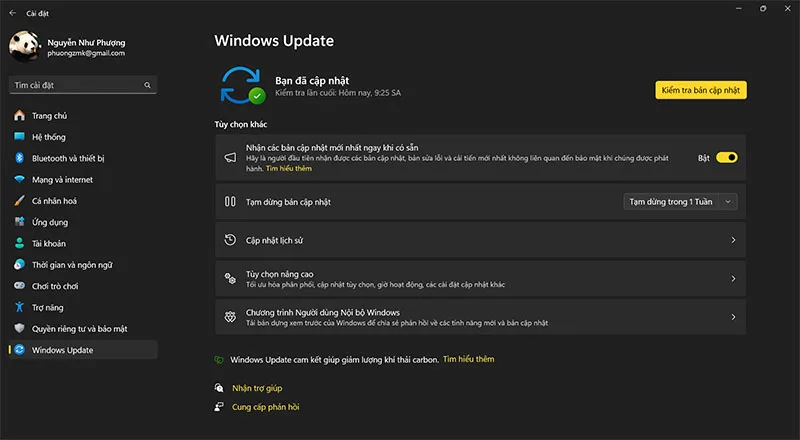The height and width of the screenshot is (440, 800).
Task: Click the Ứng dụng apps icon
Action: (x=19, y=222)
